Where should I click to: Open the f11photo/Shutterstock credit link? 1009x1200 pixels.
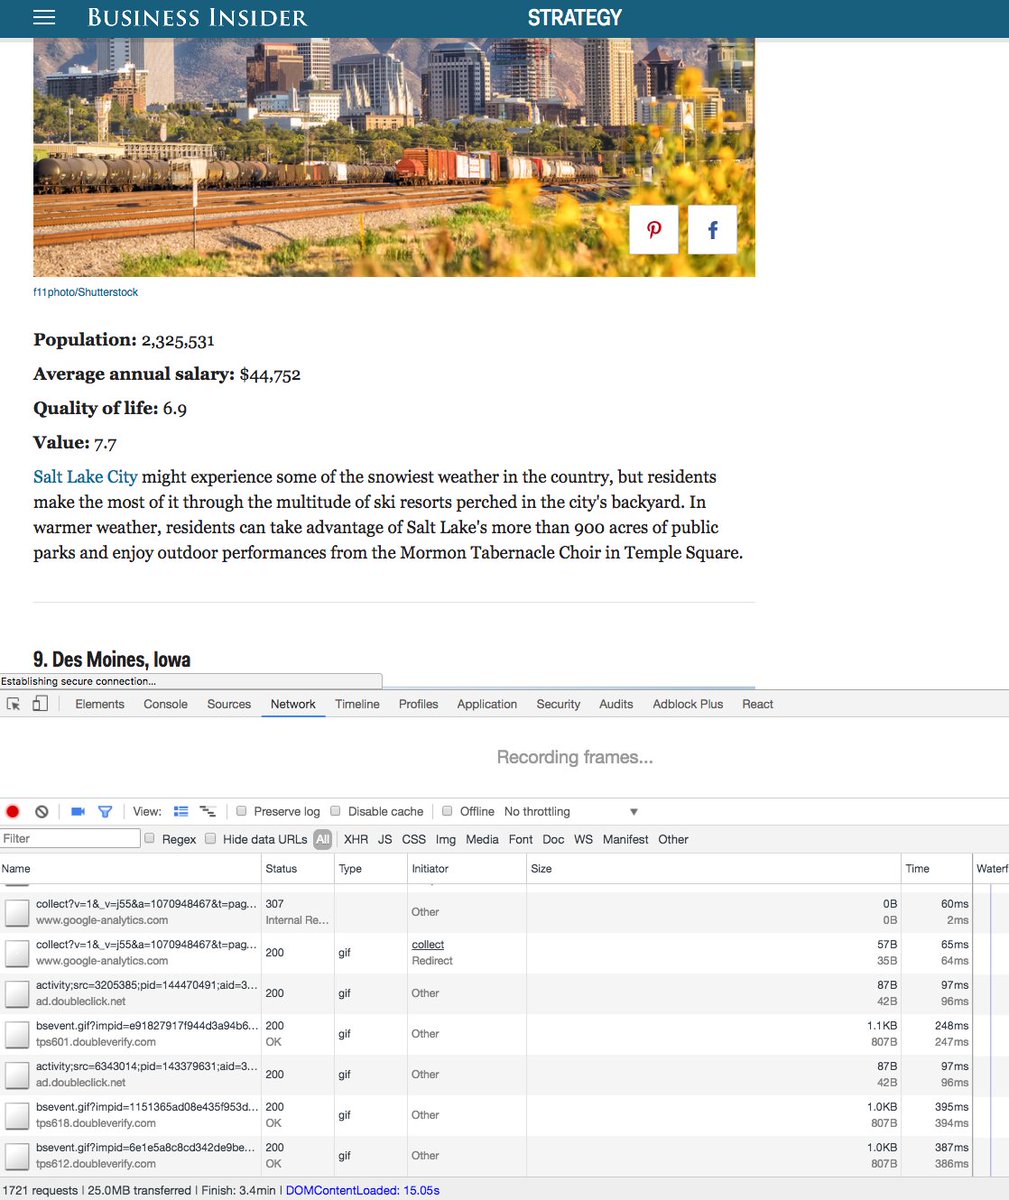click(x=86, y=292)
